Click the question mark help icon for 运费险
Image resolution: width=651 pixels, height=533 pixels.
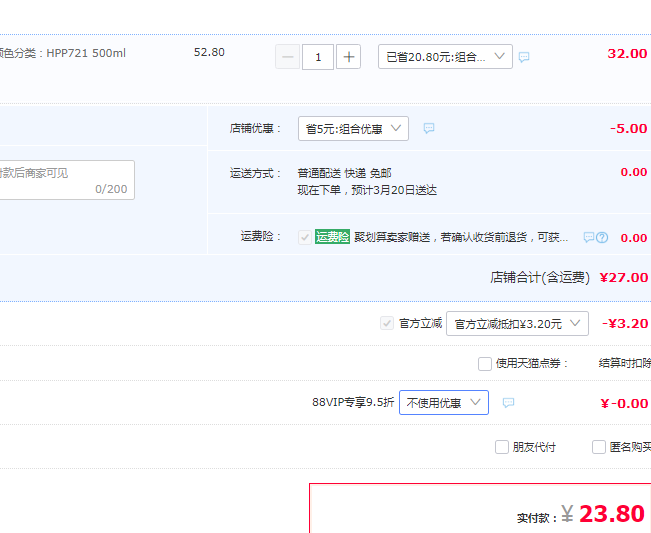[602, 237]
